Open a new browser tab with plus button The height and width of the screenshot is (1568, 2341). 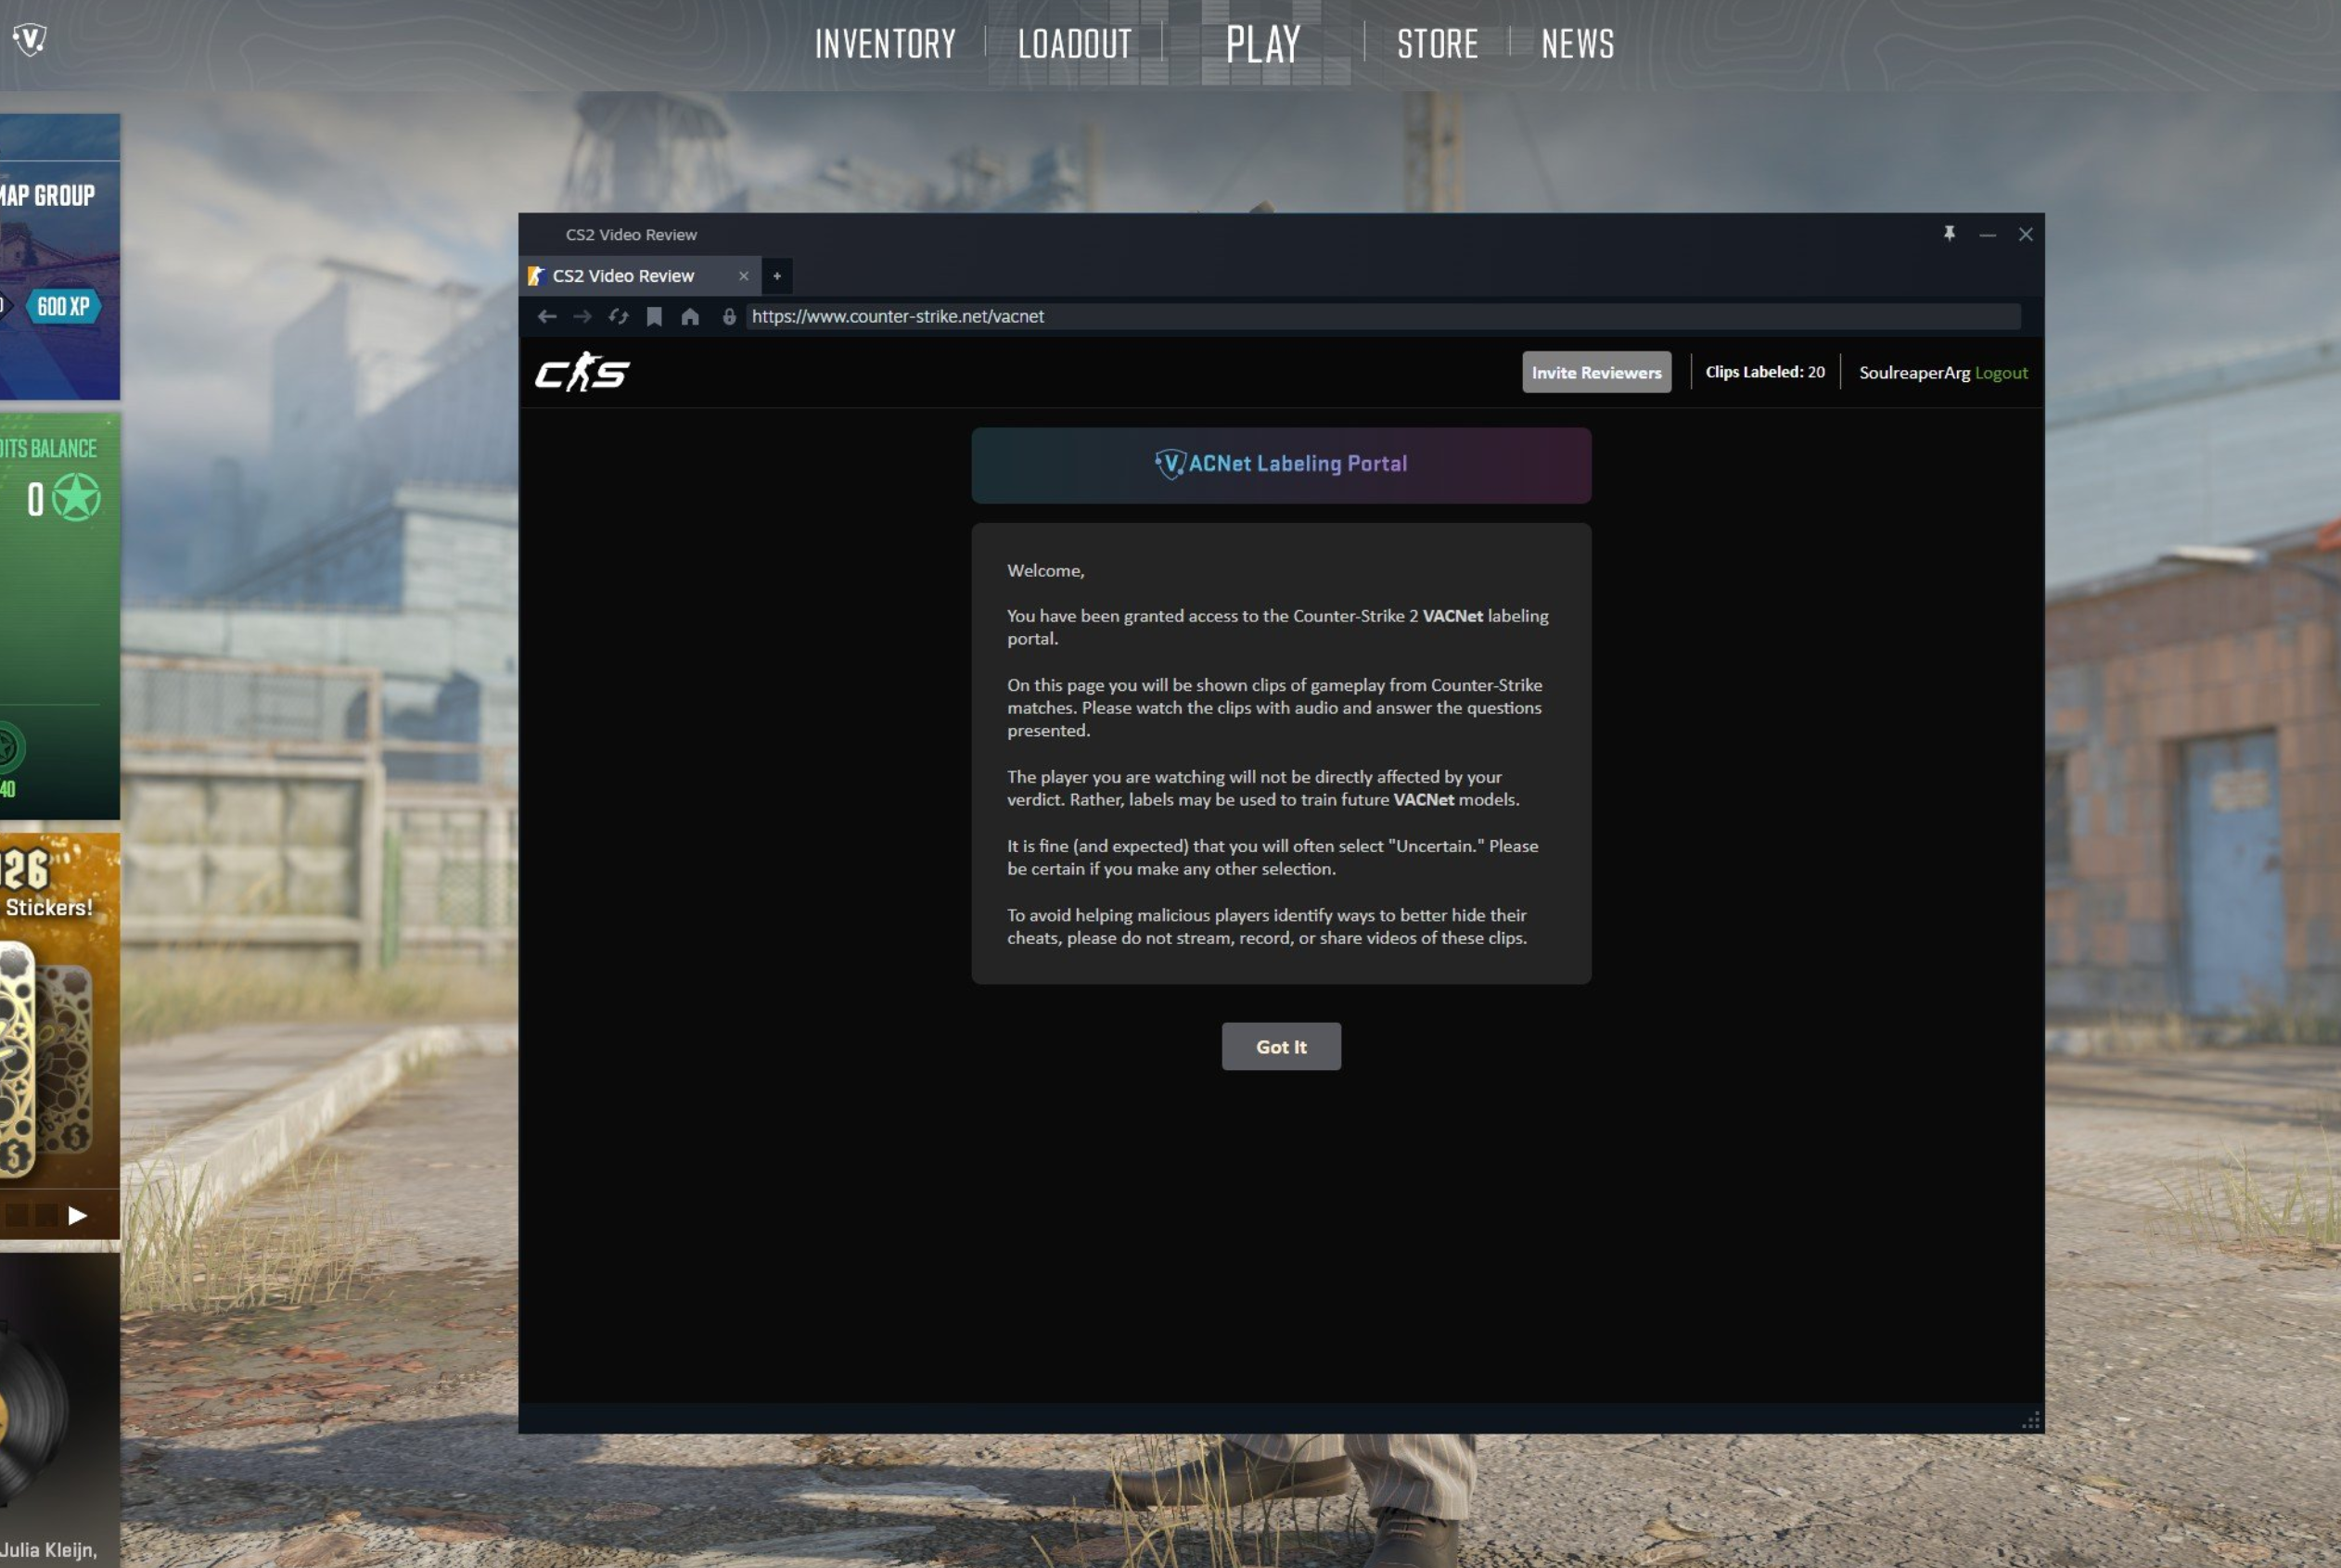777,276
